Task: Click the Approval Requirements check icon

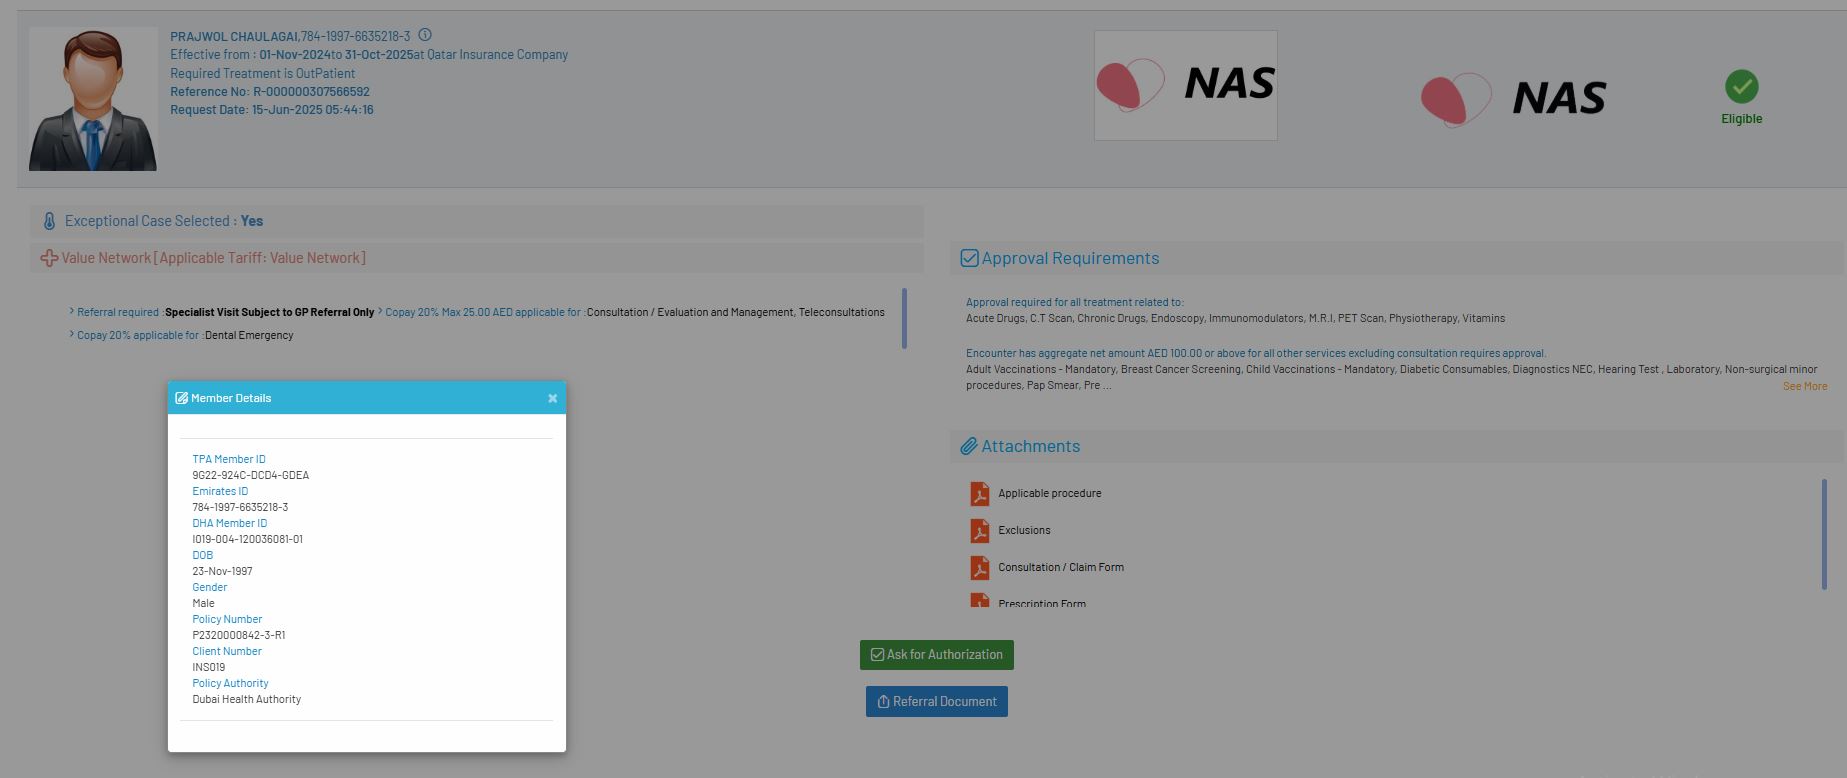Action: [x=969, y=258]
